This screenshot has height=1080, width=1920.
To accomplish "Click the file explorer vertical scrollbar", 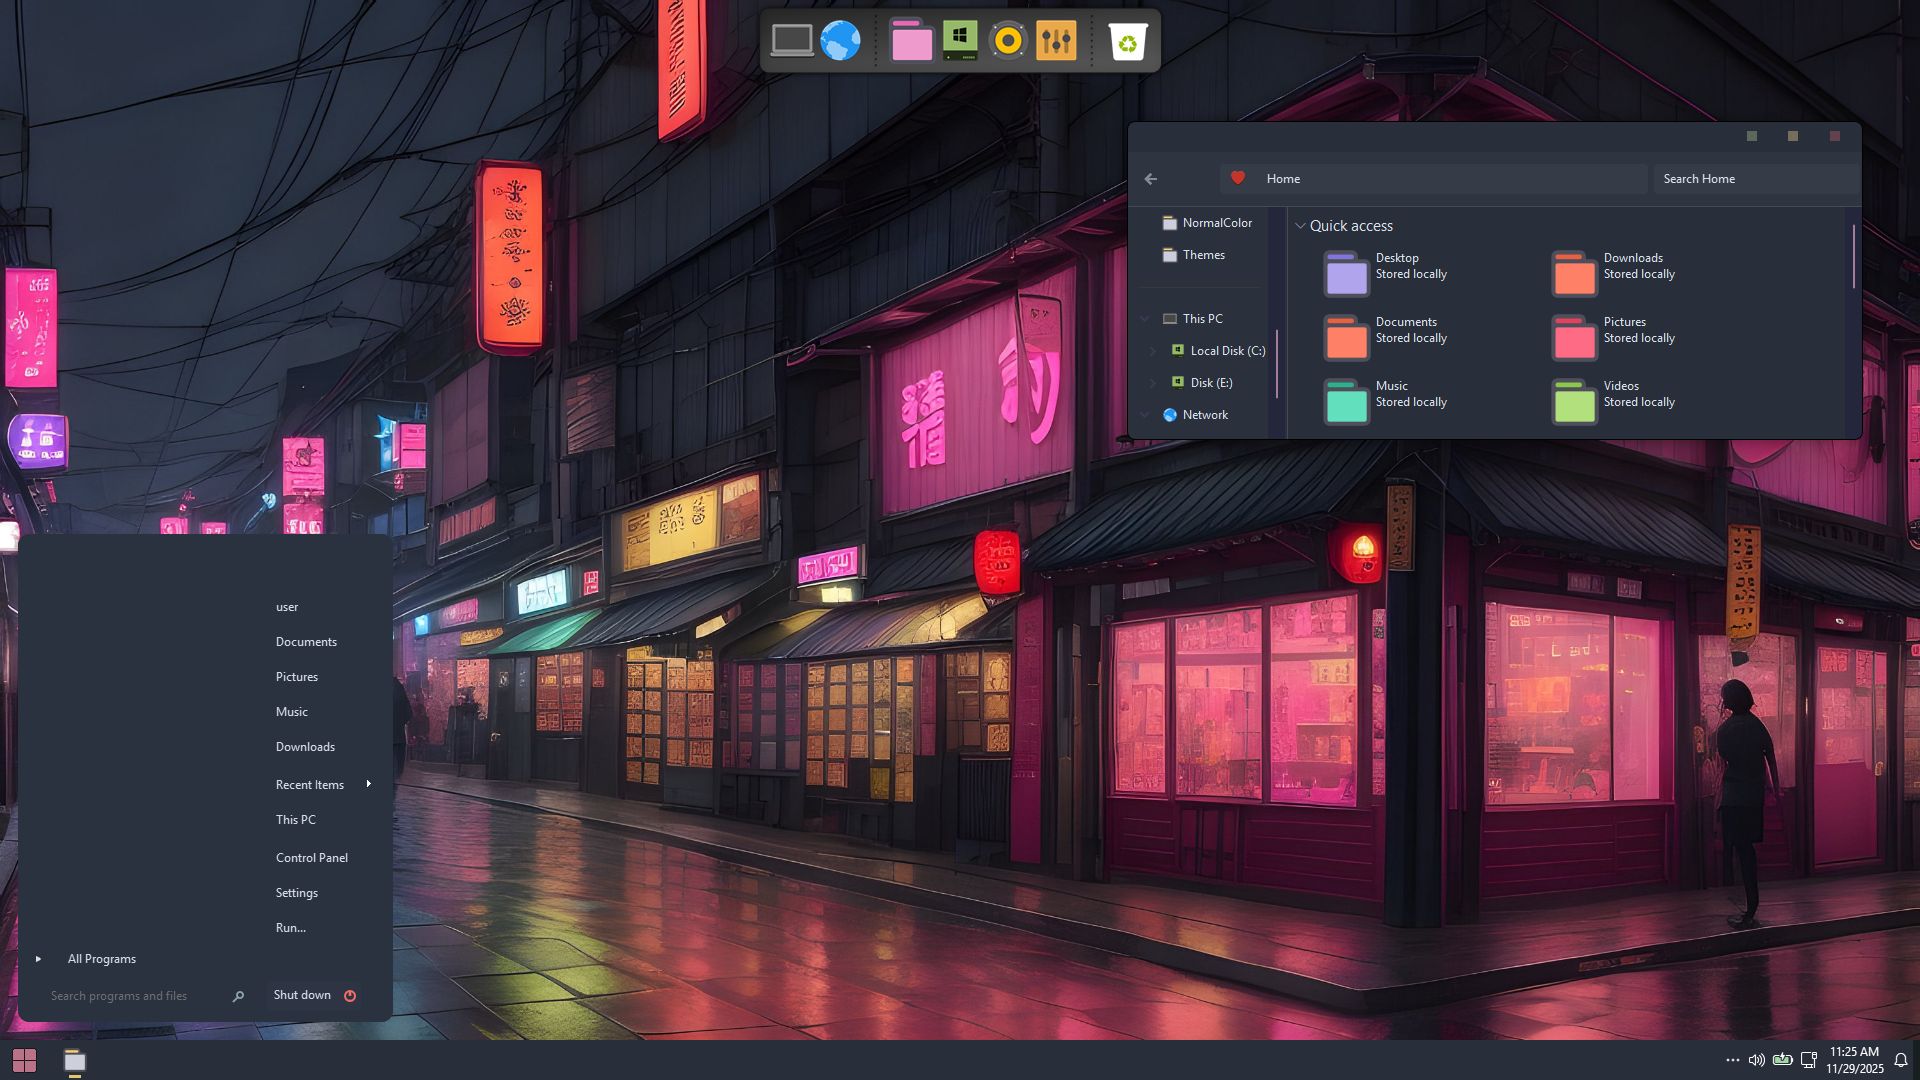I will pos(1853,257).
